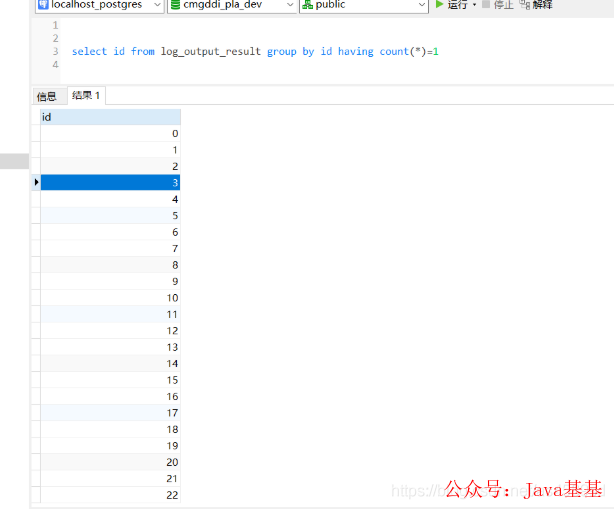Viewport: 614px width, 509px height.
Task: Select highlighted row with id 3
Action: (110, 183)
